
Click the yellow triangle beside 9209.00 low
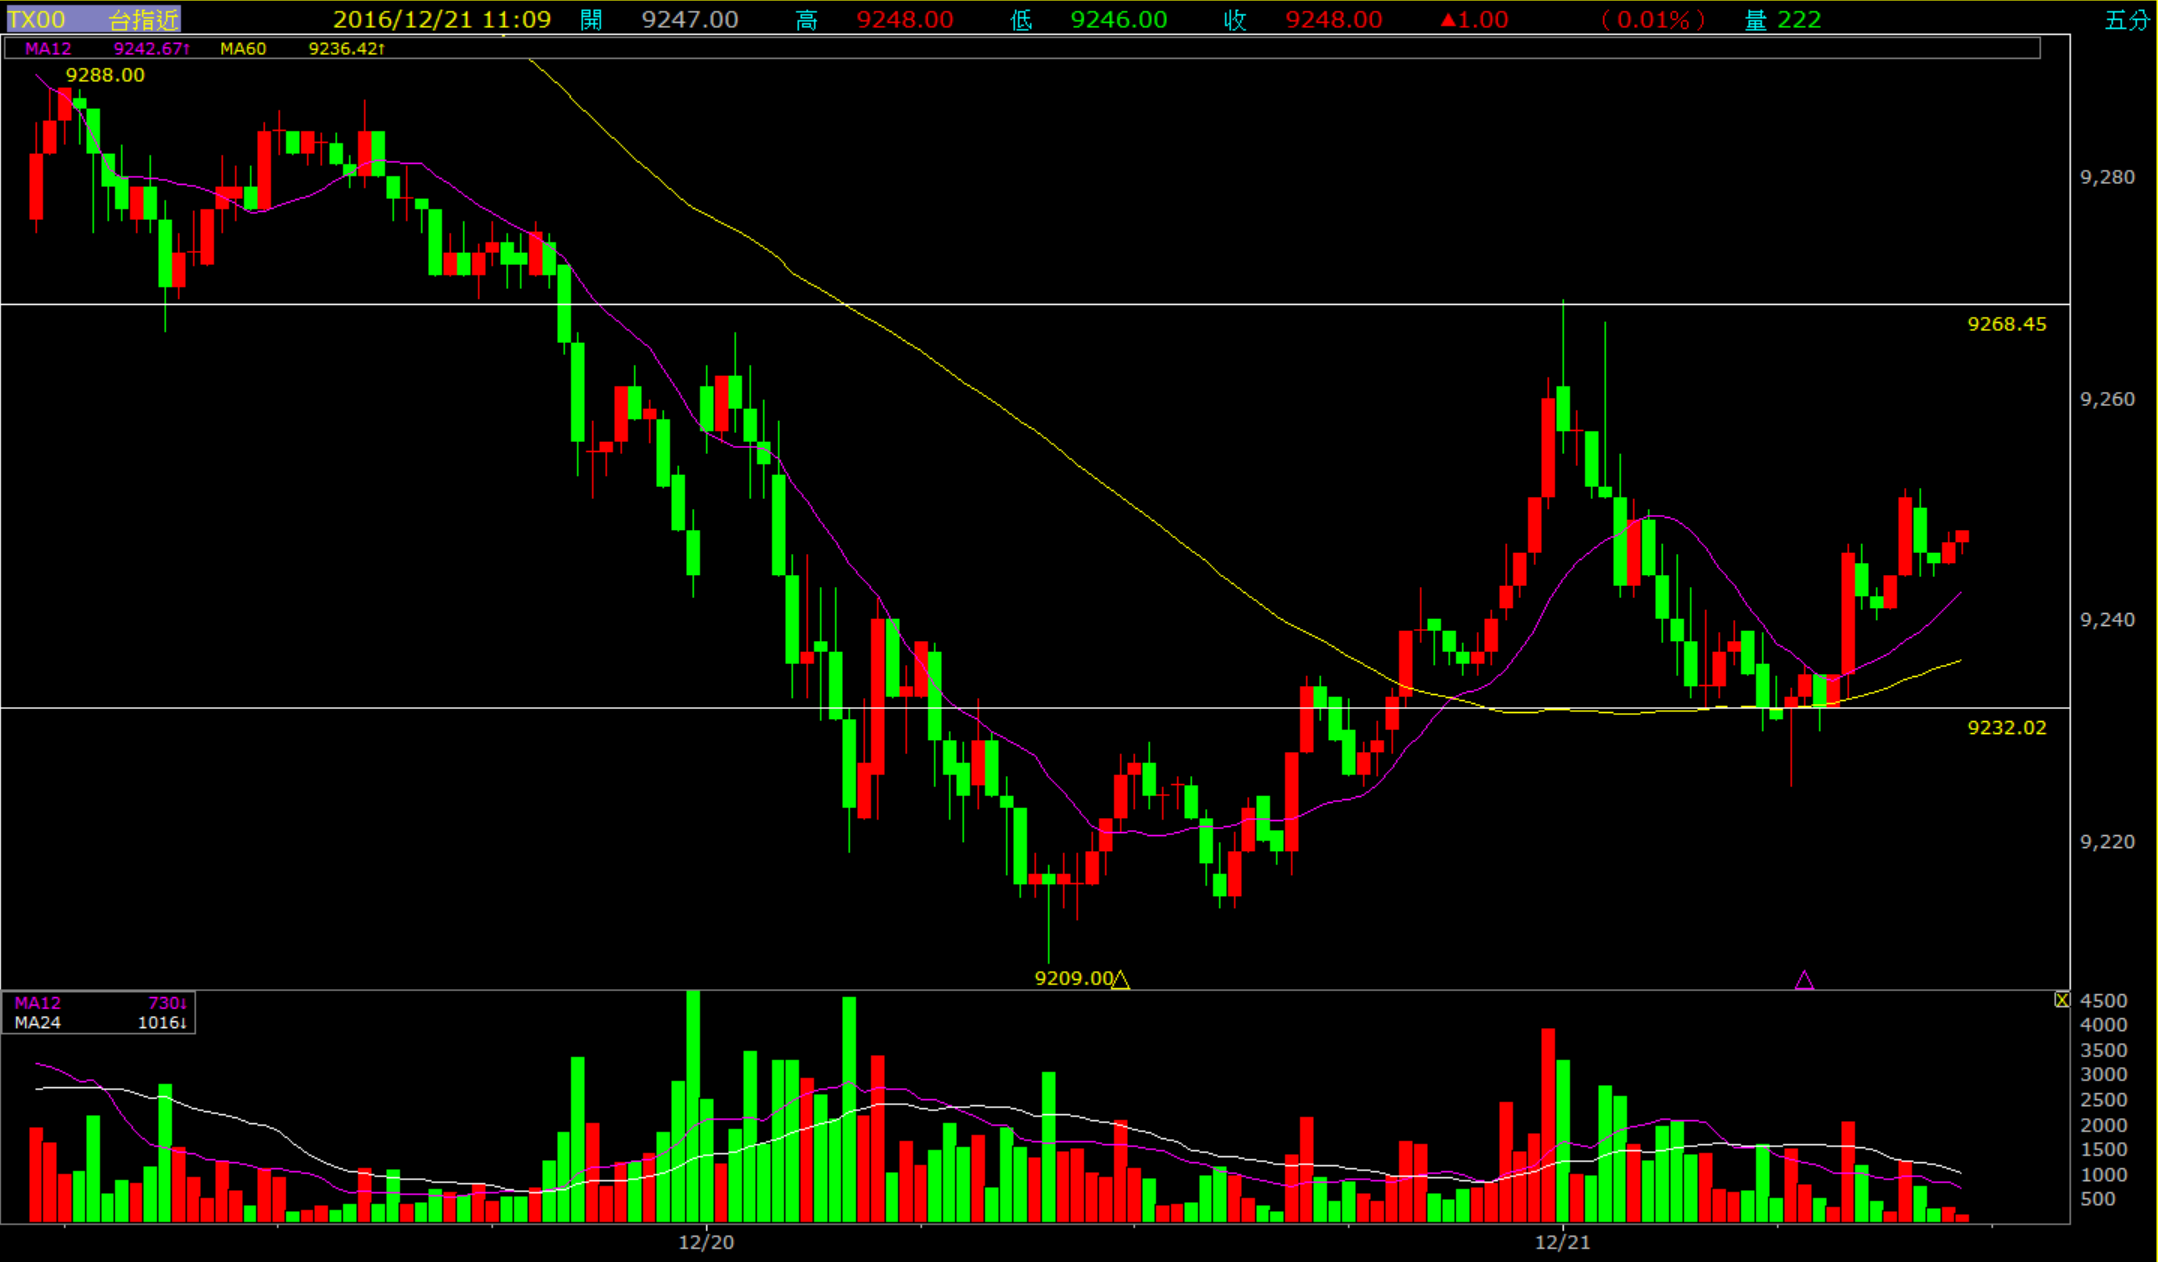coord(1120,980)
